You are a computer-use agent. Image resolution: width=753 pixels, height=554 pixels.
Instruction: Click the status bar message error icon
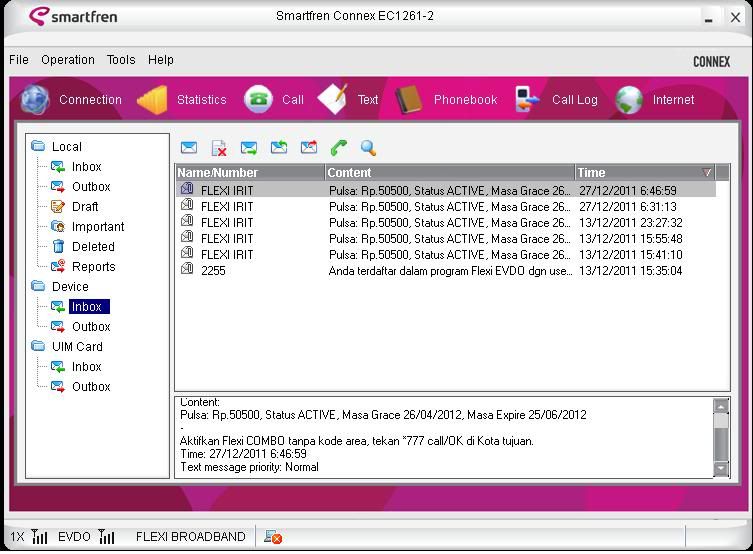click(x=273, y=537)
